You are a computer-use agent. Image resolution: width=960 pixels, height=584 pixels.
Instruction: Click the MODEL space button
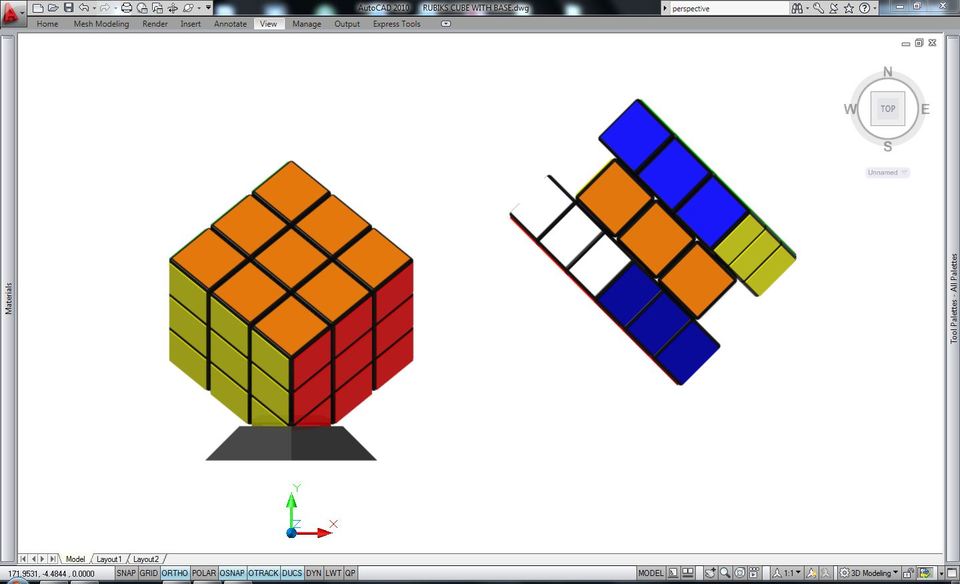pyautogui.click(x=651, y=573)
